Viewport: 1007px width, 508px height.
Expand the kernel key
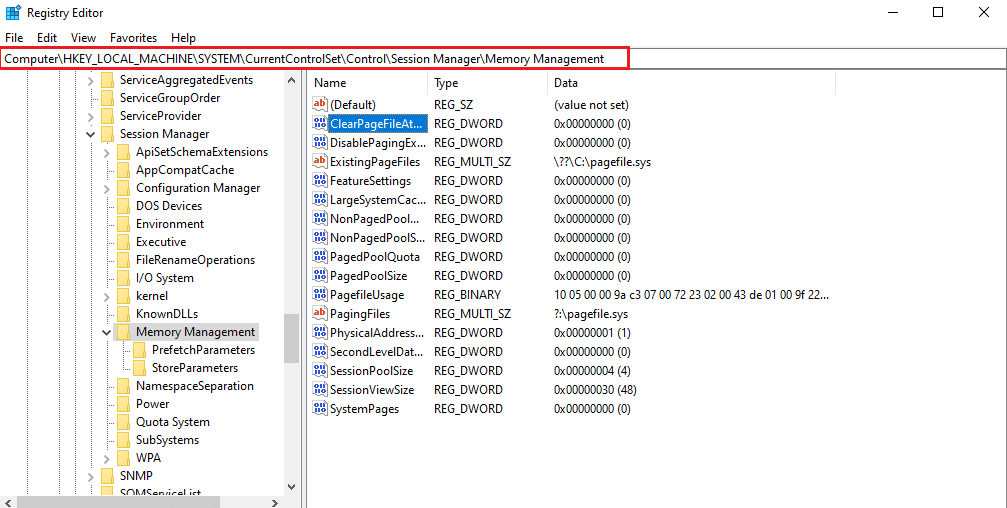pyautogui.click(x=107, y=296)
